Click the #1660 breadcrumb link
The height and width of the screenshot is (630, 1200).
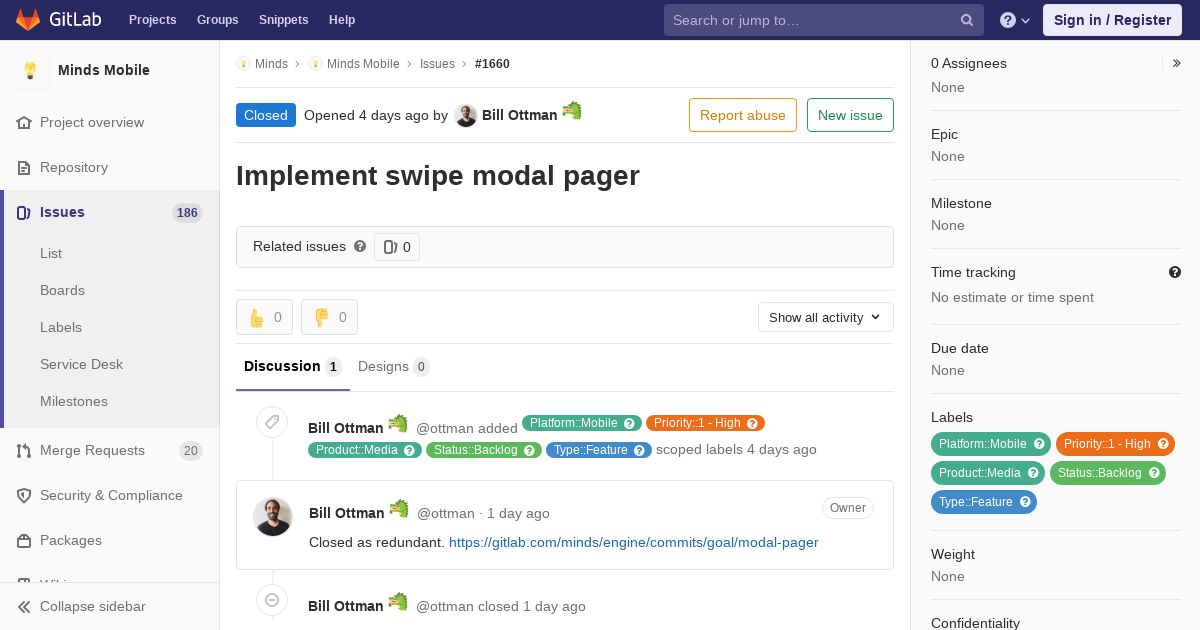(x=492, y=63)
